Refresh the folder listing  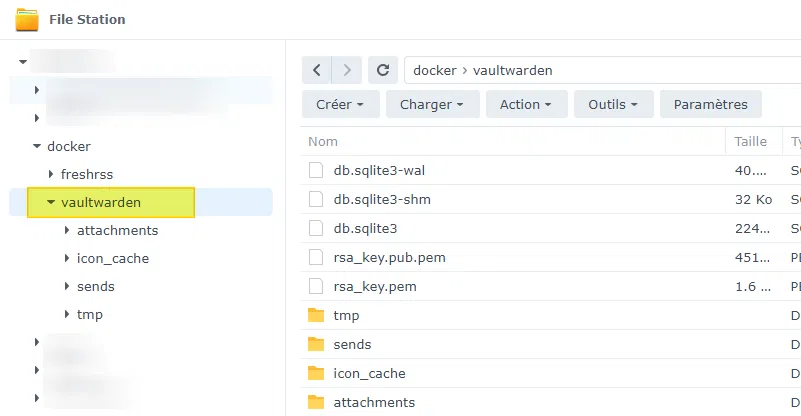click(383, 70)
